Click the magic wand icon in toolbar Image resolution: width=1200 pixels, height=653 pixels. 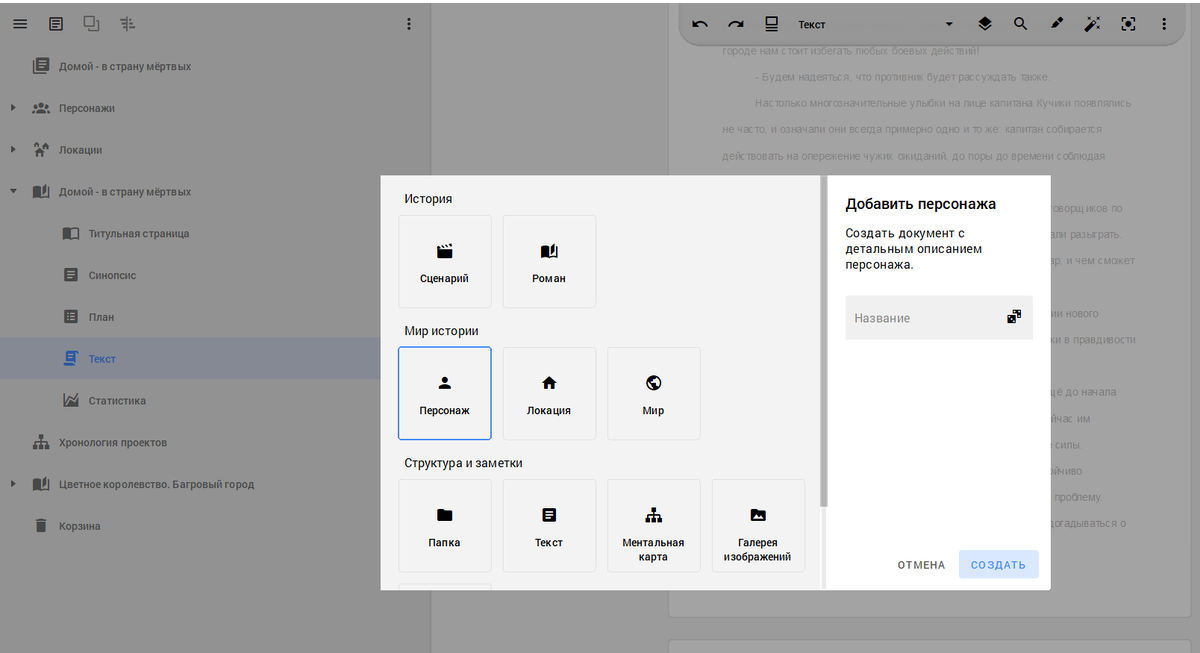(x=1092, y=24)
